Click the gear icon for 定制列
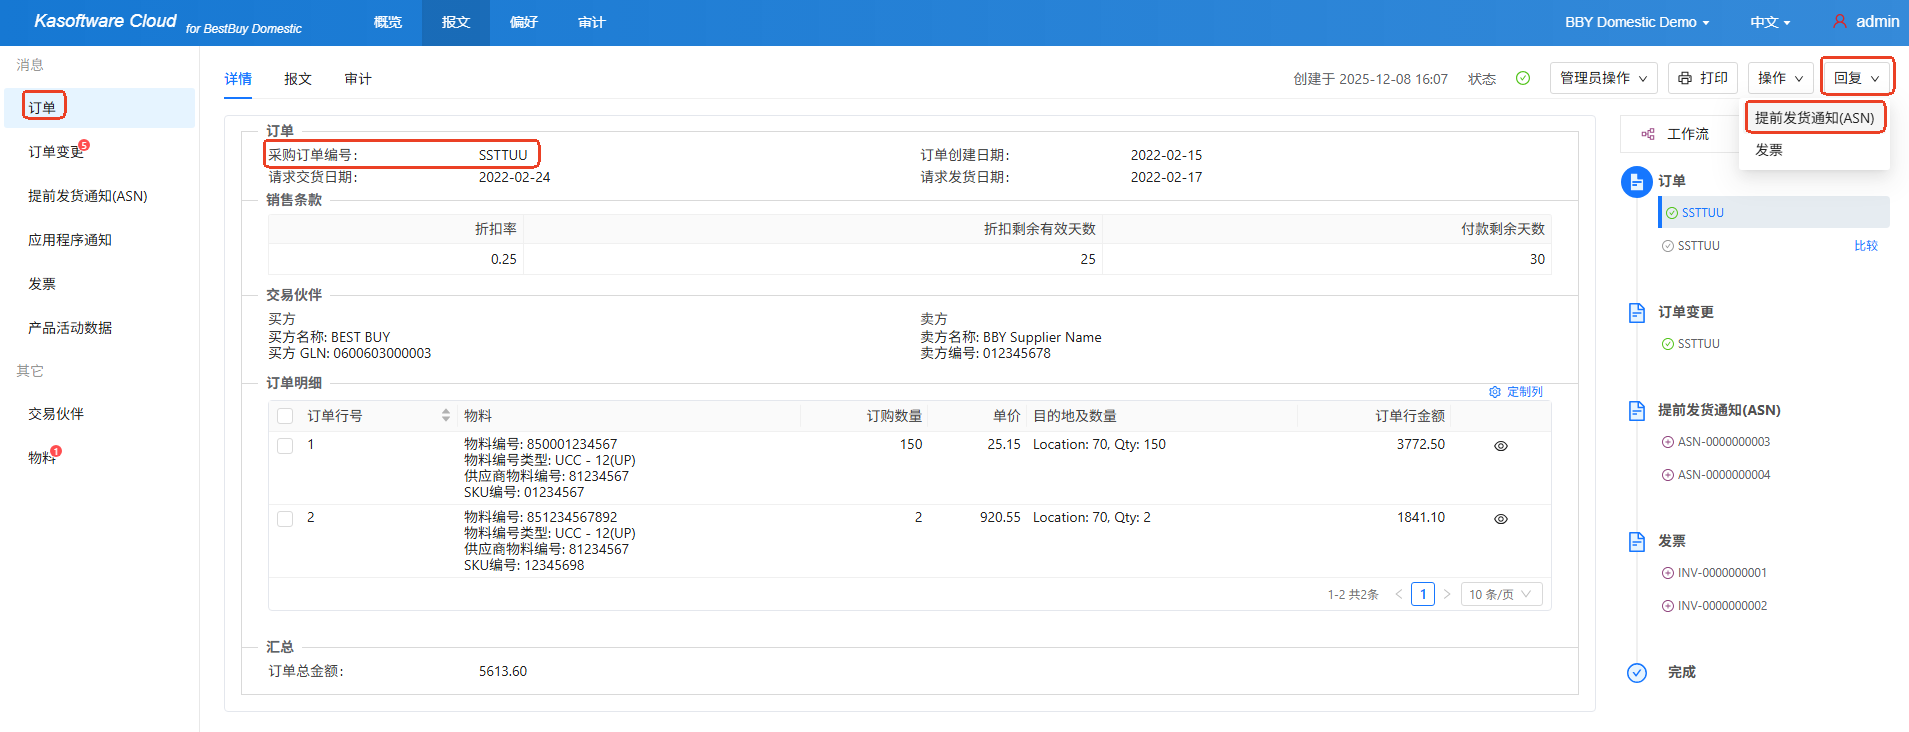The height and width of the screenshot is (732, 1909). (x=1495, y=392)
